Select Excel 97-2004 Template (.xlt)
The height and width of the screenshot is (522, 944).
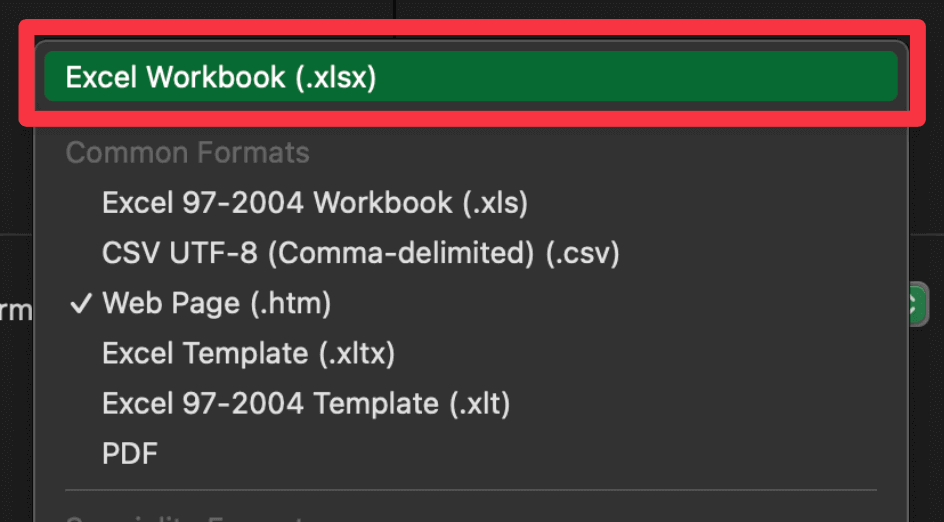(x=471, y=403)
